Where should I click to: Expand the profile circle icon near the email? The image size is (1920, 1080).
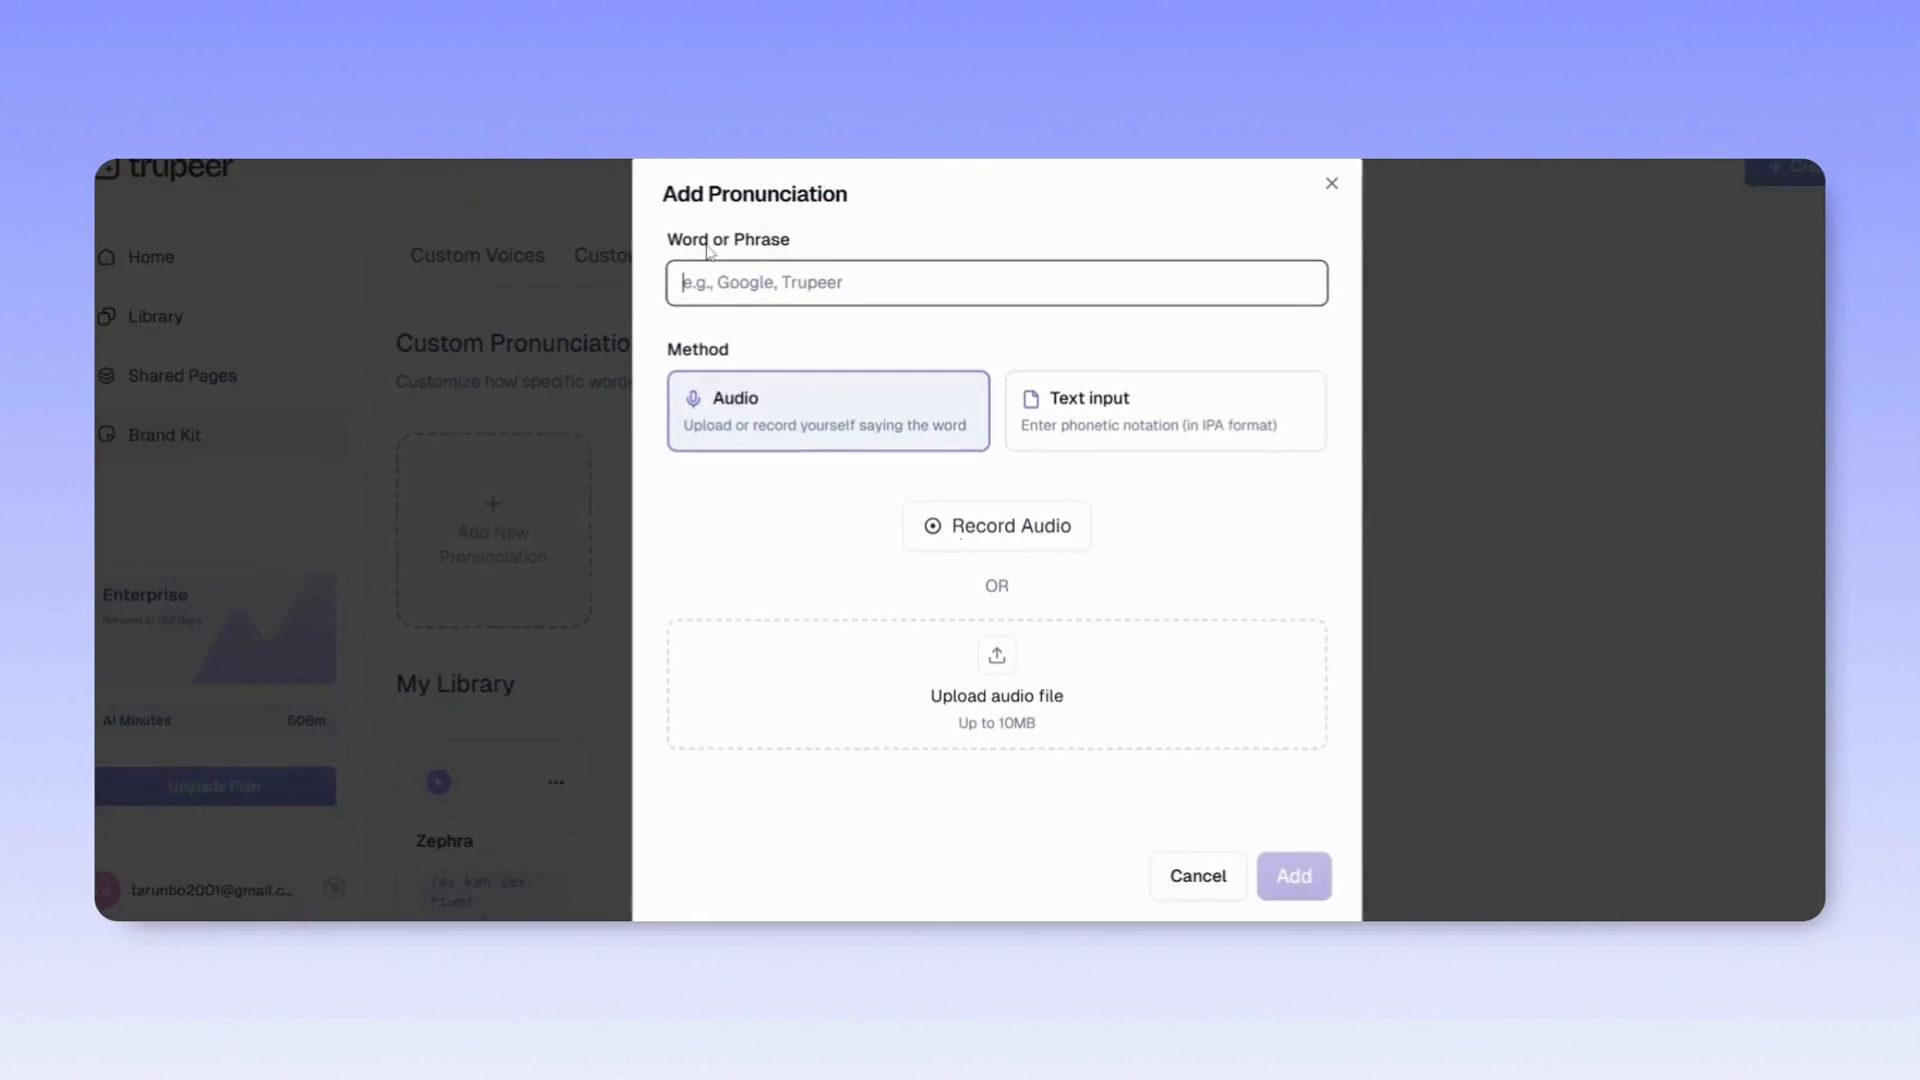point(335,888)
